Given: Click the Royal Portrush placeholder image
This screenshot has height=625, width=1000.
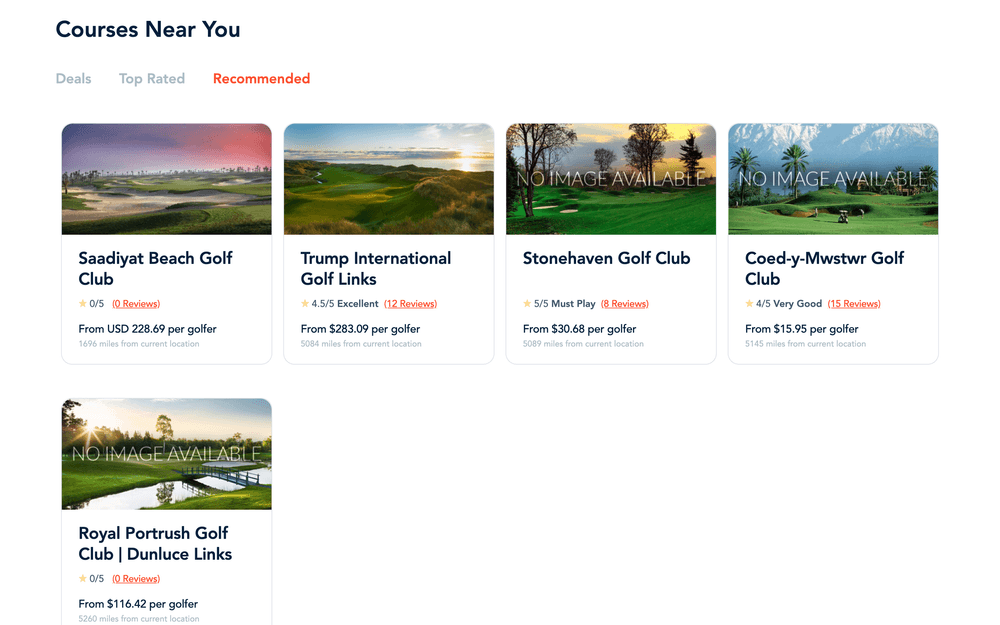Looking at the screenshot, I should pyautogui.click(x=166, y=454).
